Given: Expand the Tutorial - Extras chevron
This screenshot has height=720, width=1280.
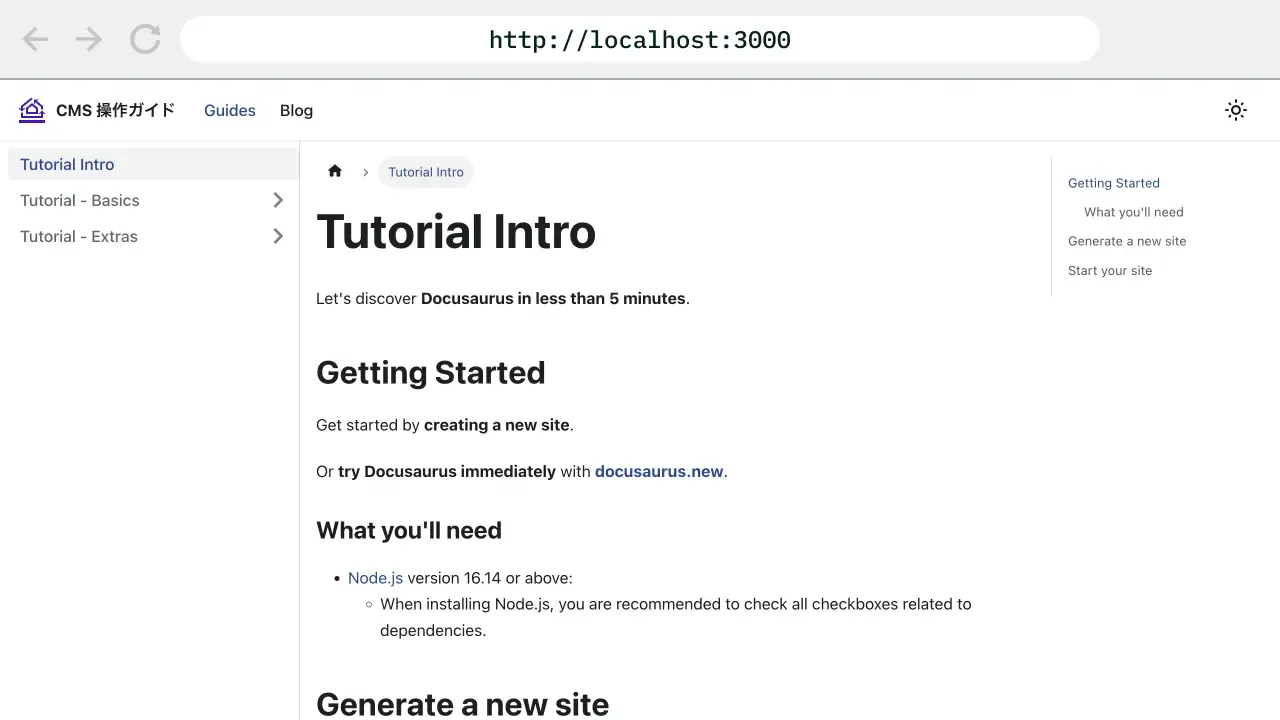Looking at the screenshot, I should (x=278, y=236).
